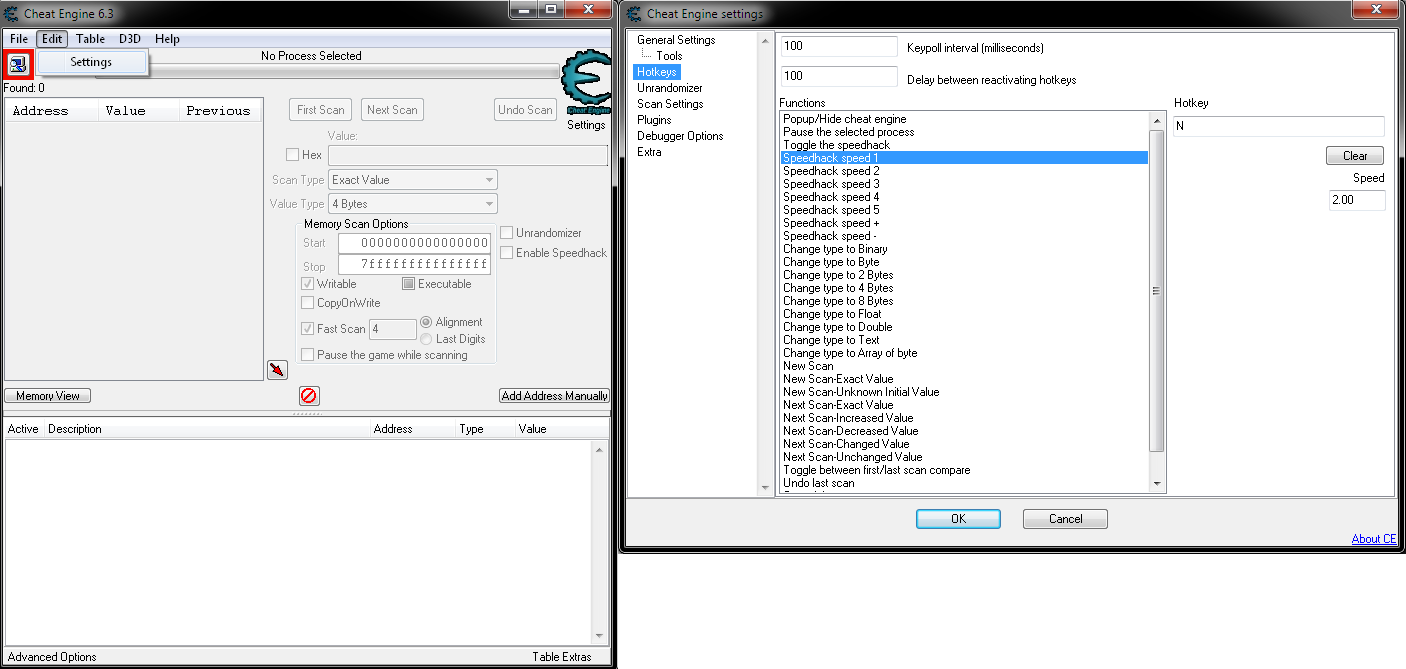Clear the assigned hotkey
This screenshot has height=669, width=1406.
click(x=1354, y=155)
